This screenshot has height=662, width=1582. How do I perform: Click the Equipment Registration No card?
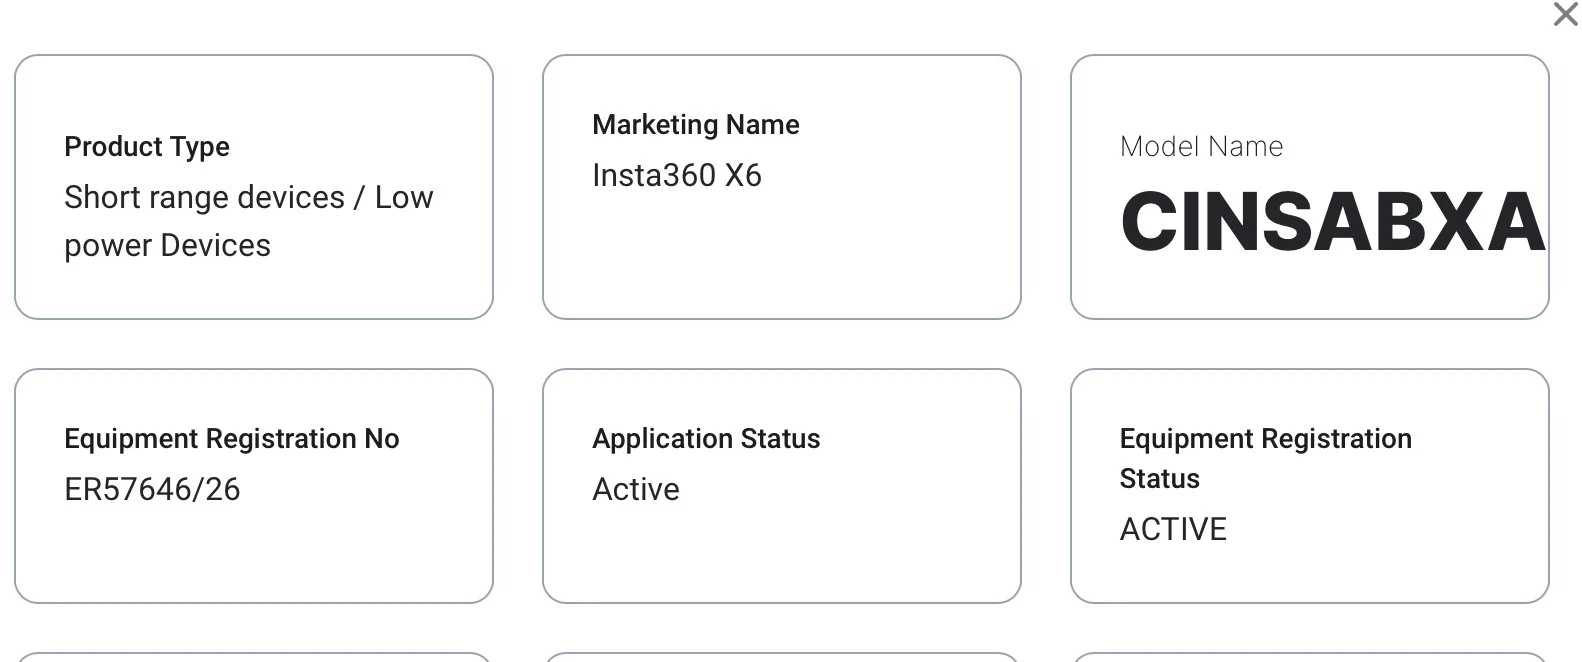click(x=254, y=486)
